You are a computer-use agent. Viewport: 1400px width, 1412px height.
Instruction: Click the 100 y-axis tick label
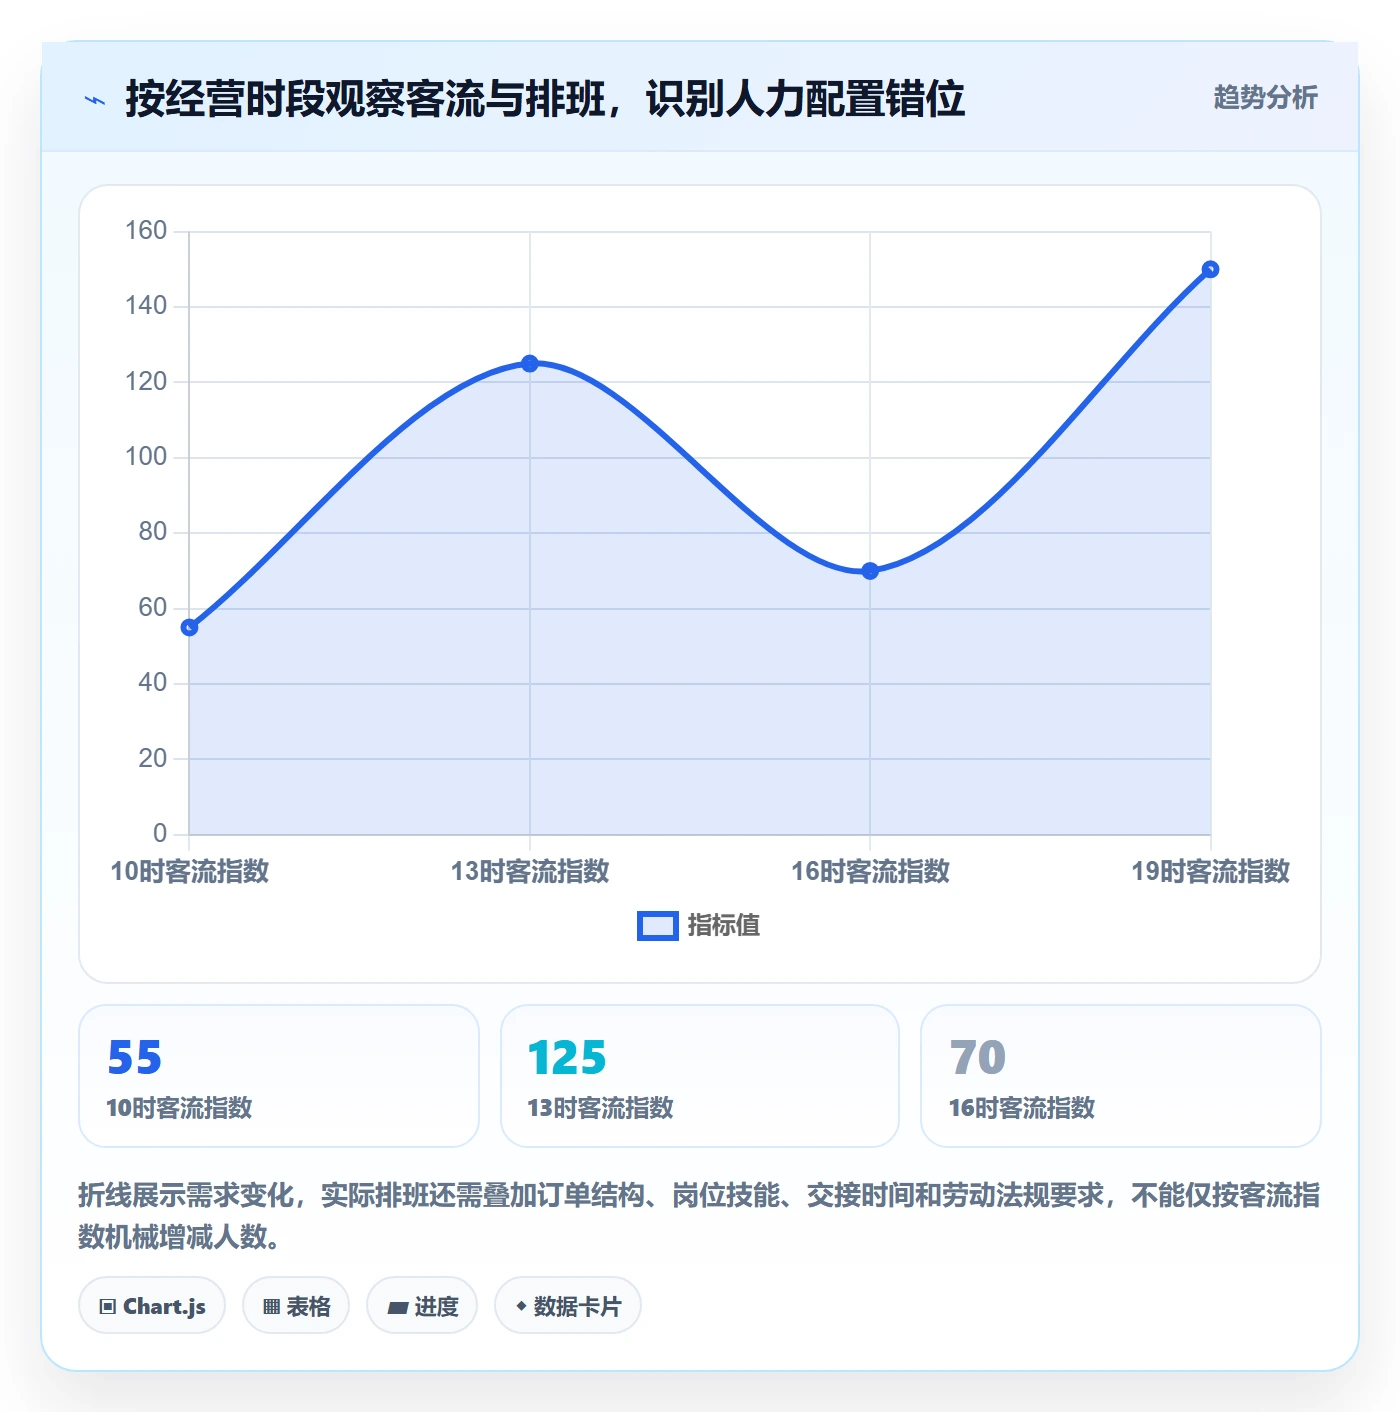(x=146, y=457)
